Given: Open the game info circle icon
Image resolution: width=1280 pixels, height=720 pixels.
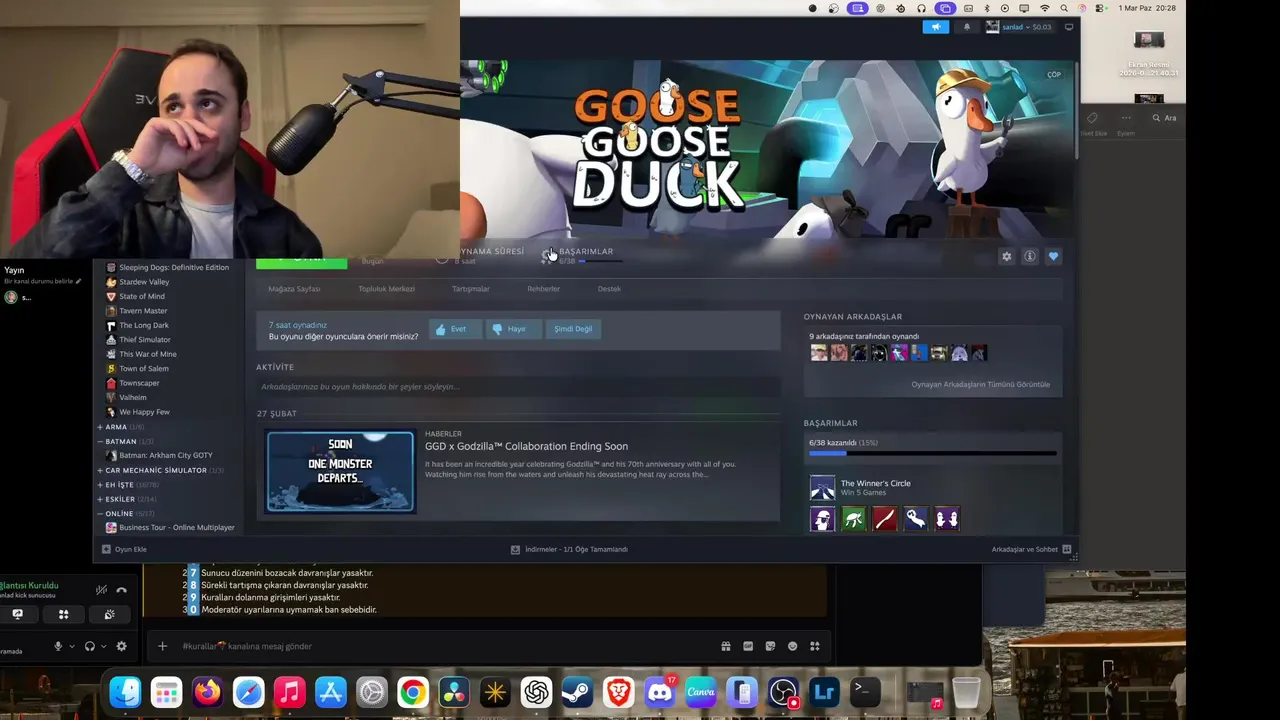Looking at the screenshot, I should pos(1029,257).
